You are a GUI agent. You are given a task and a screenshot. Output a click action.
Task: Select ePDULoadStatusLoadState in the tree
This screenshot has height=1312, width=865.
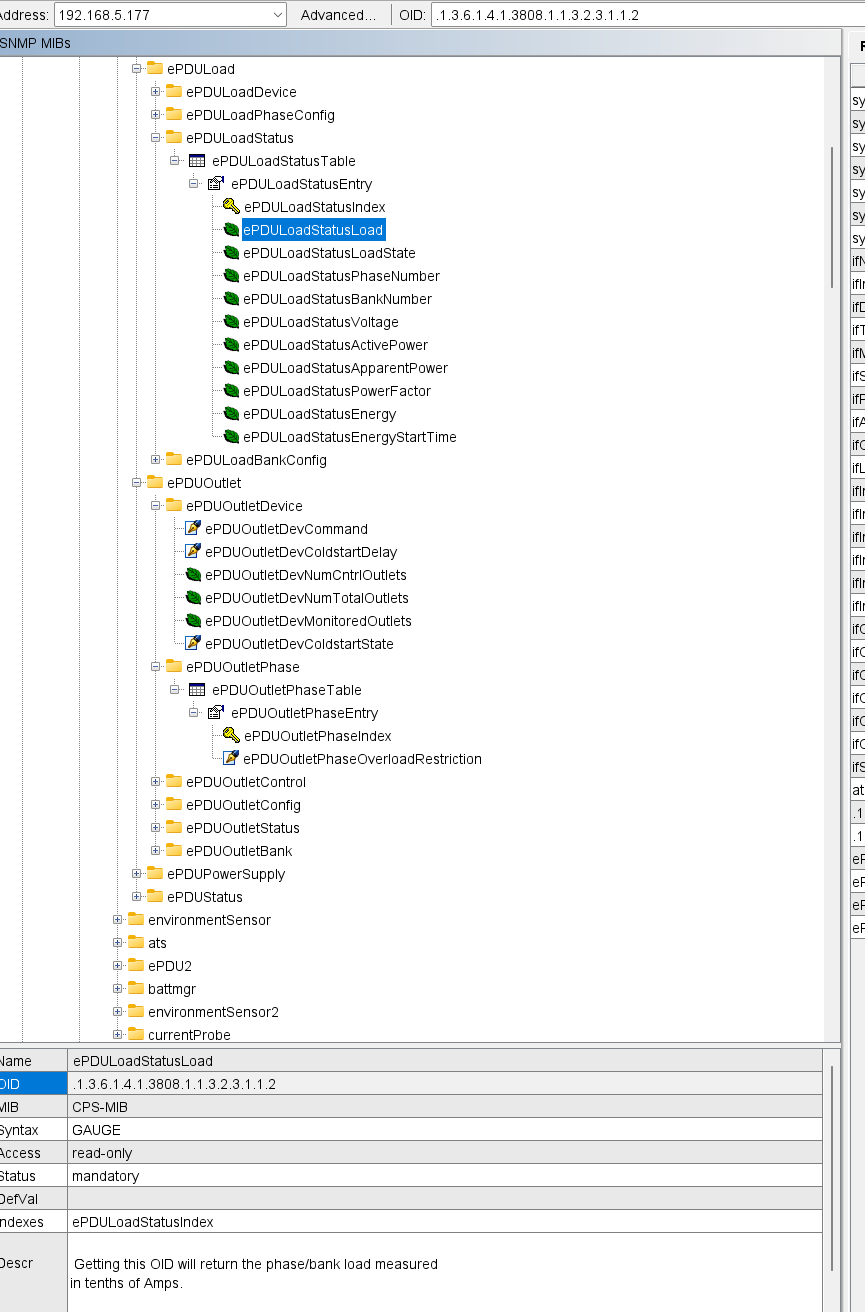329,253
